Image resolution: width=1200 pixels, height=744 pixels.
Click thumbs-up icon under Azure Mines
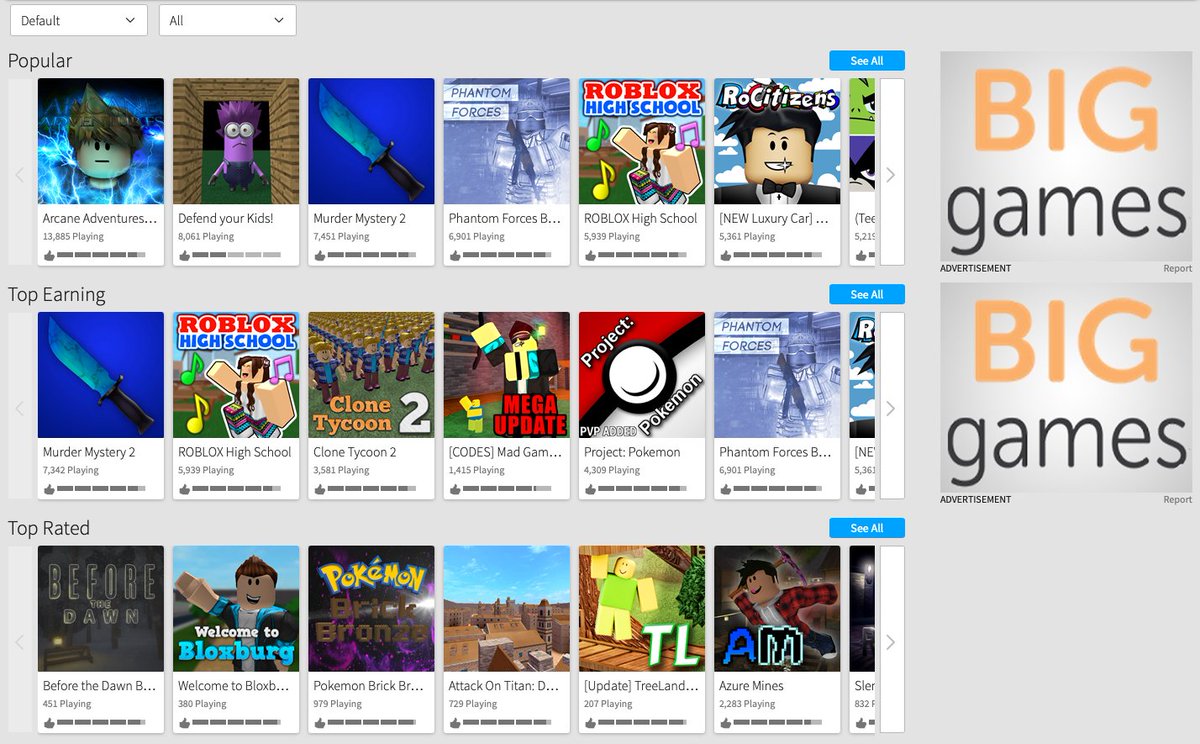pyautogui.click(x=725, y=723)
